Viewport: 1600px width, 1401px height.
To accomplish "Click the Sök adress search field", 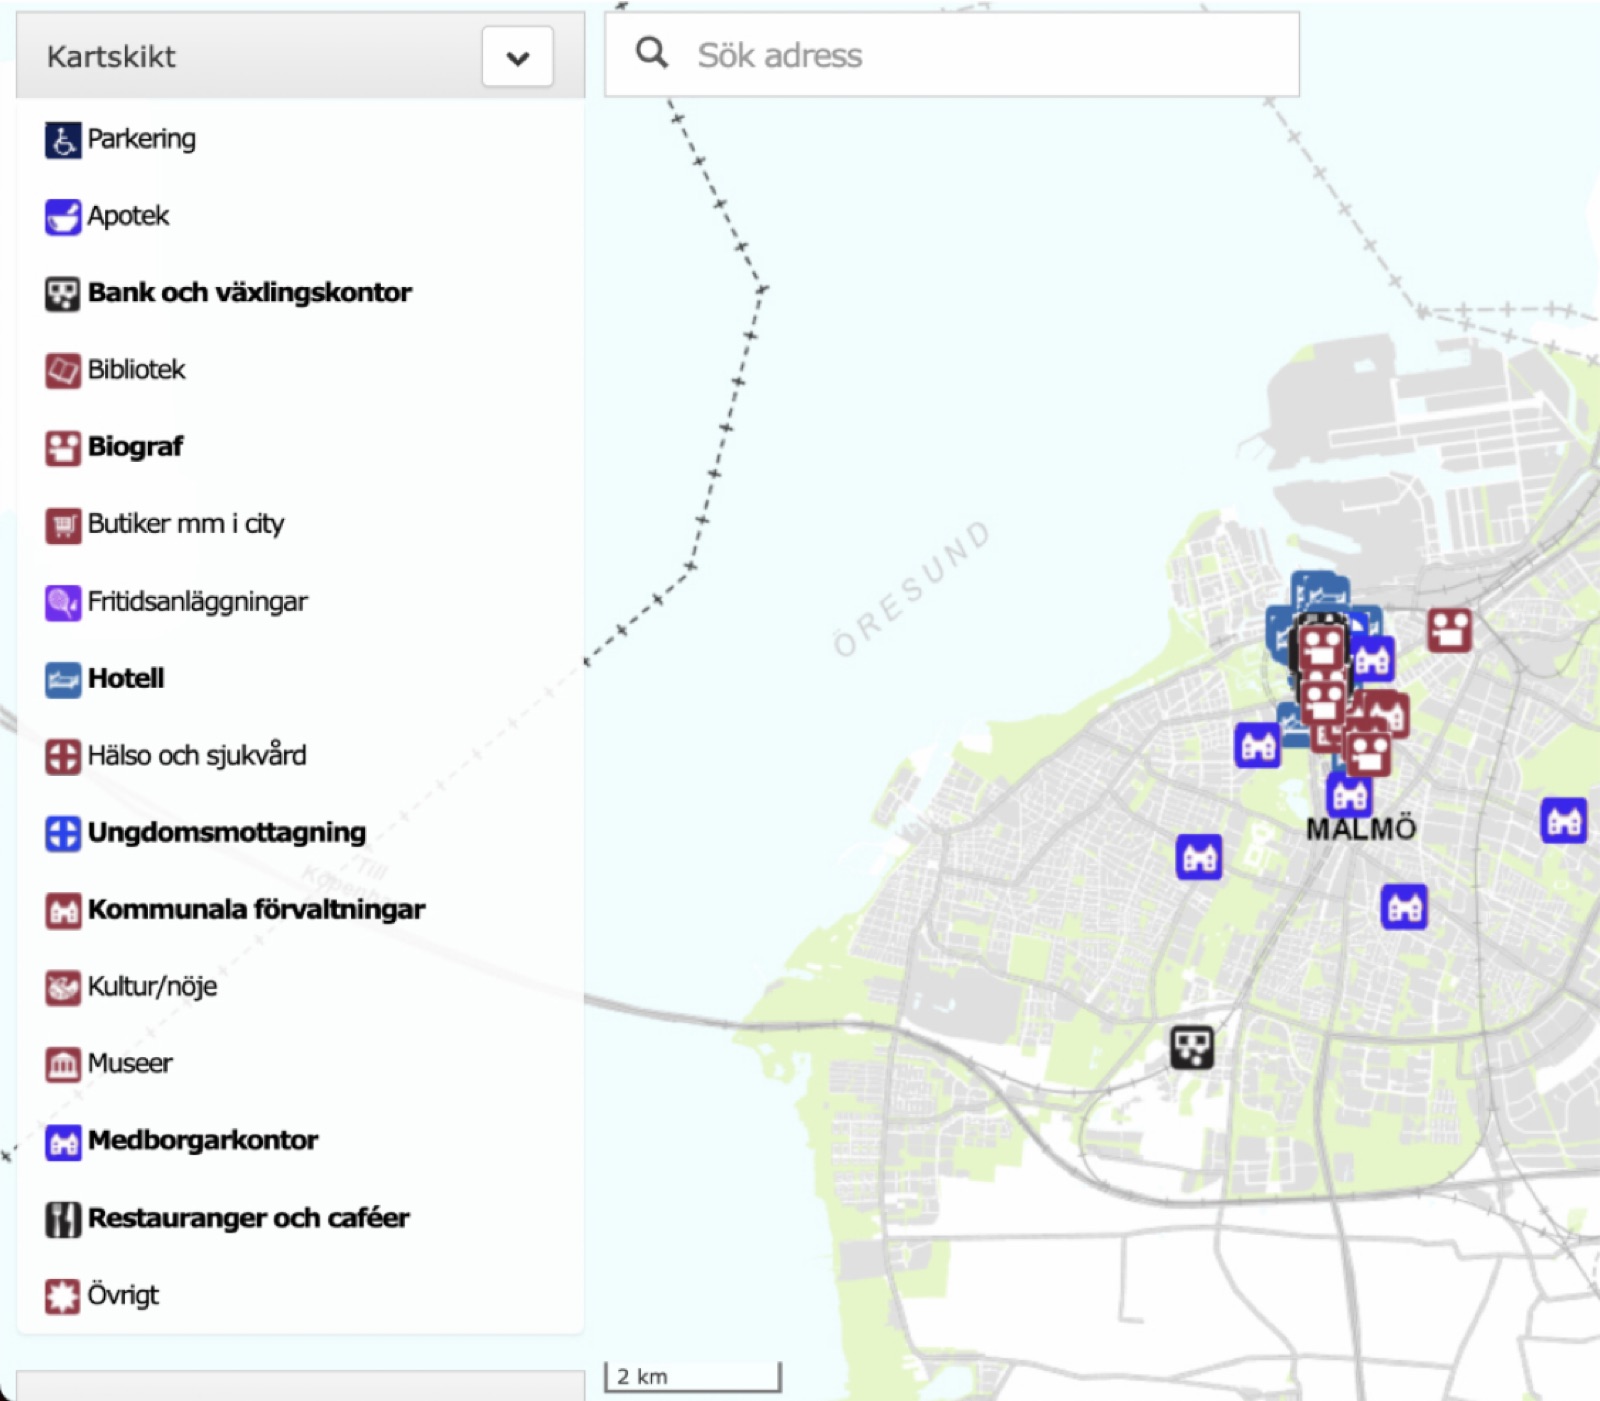I will (x=952, y=55).
